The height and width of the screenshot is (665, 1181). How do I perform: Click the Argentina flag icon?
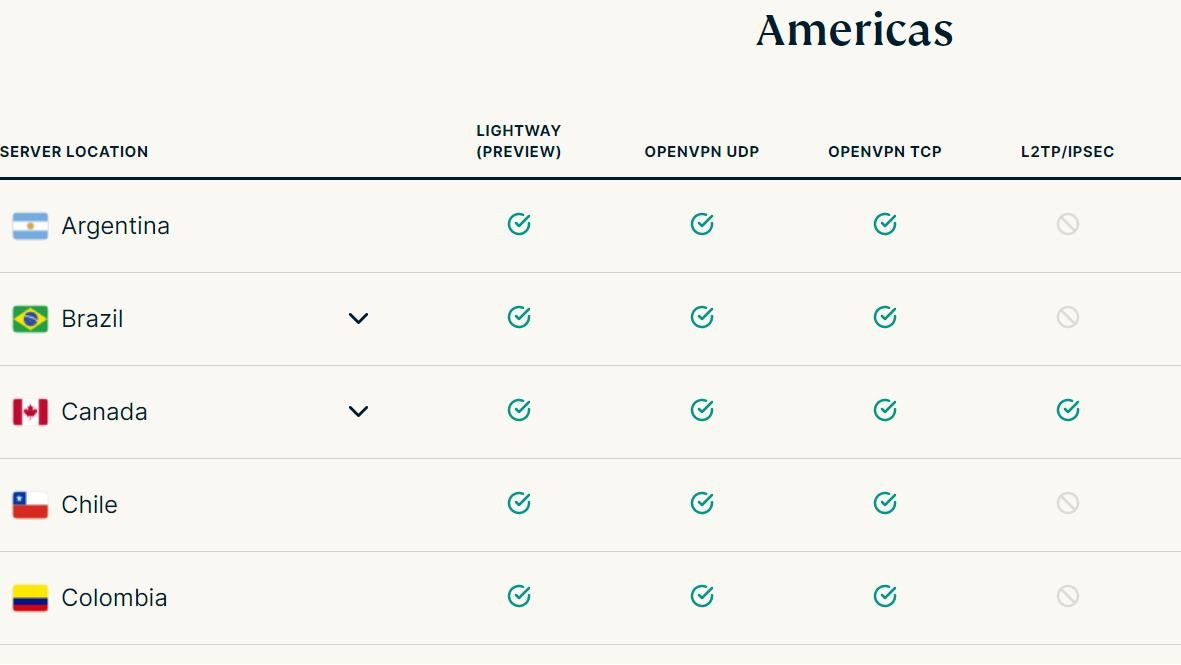pos(30,226)
